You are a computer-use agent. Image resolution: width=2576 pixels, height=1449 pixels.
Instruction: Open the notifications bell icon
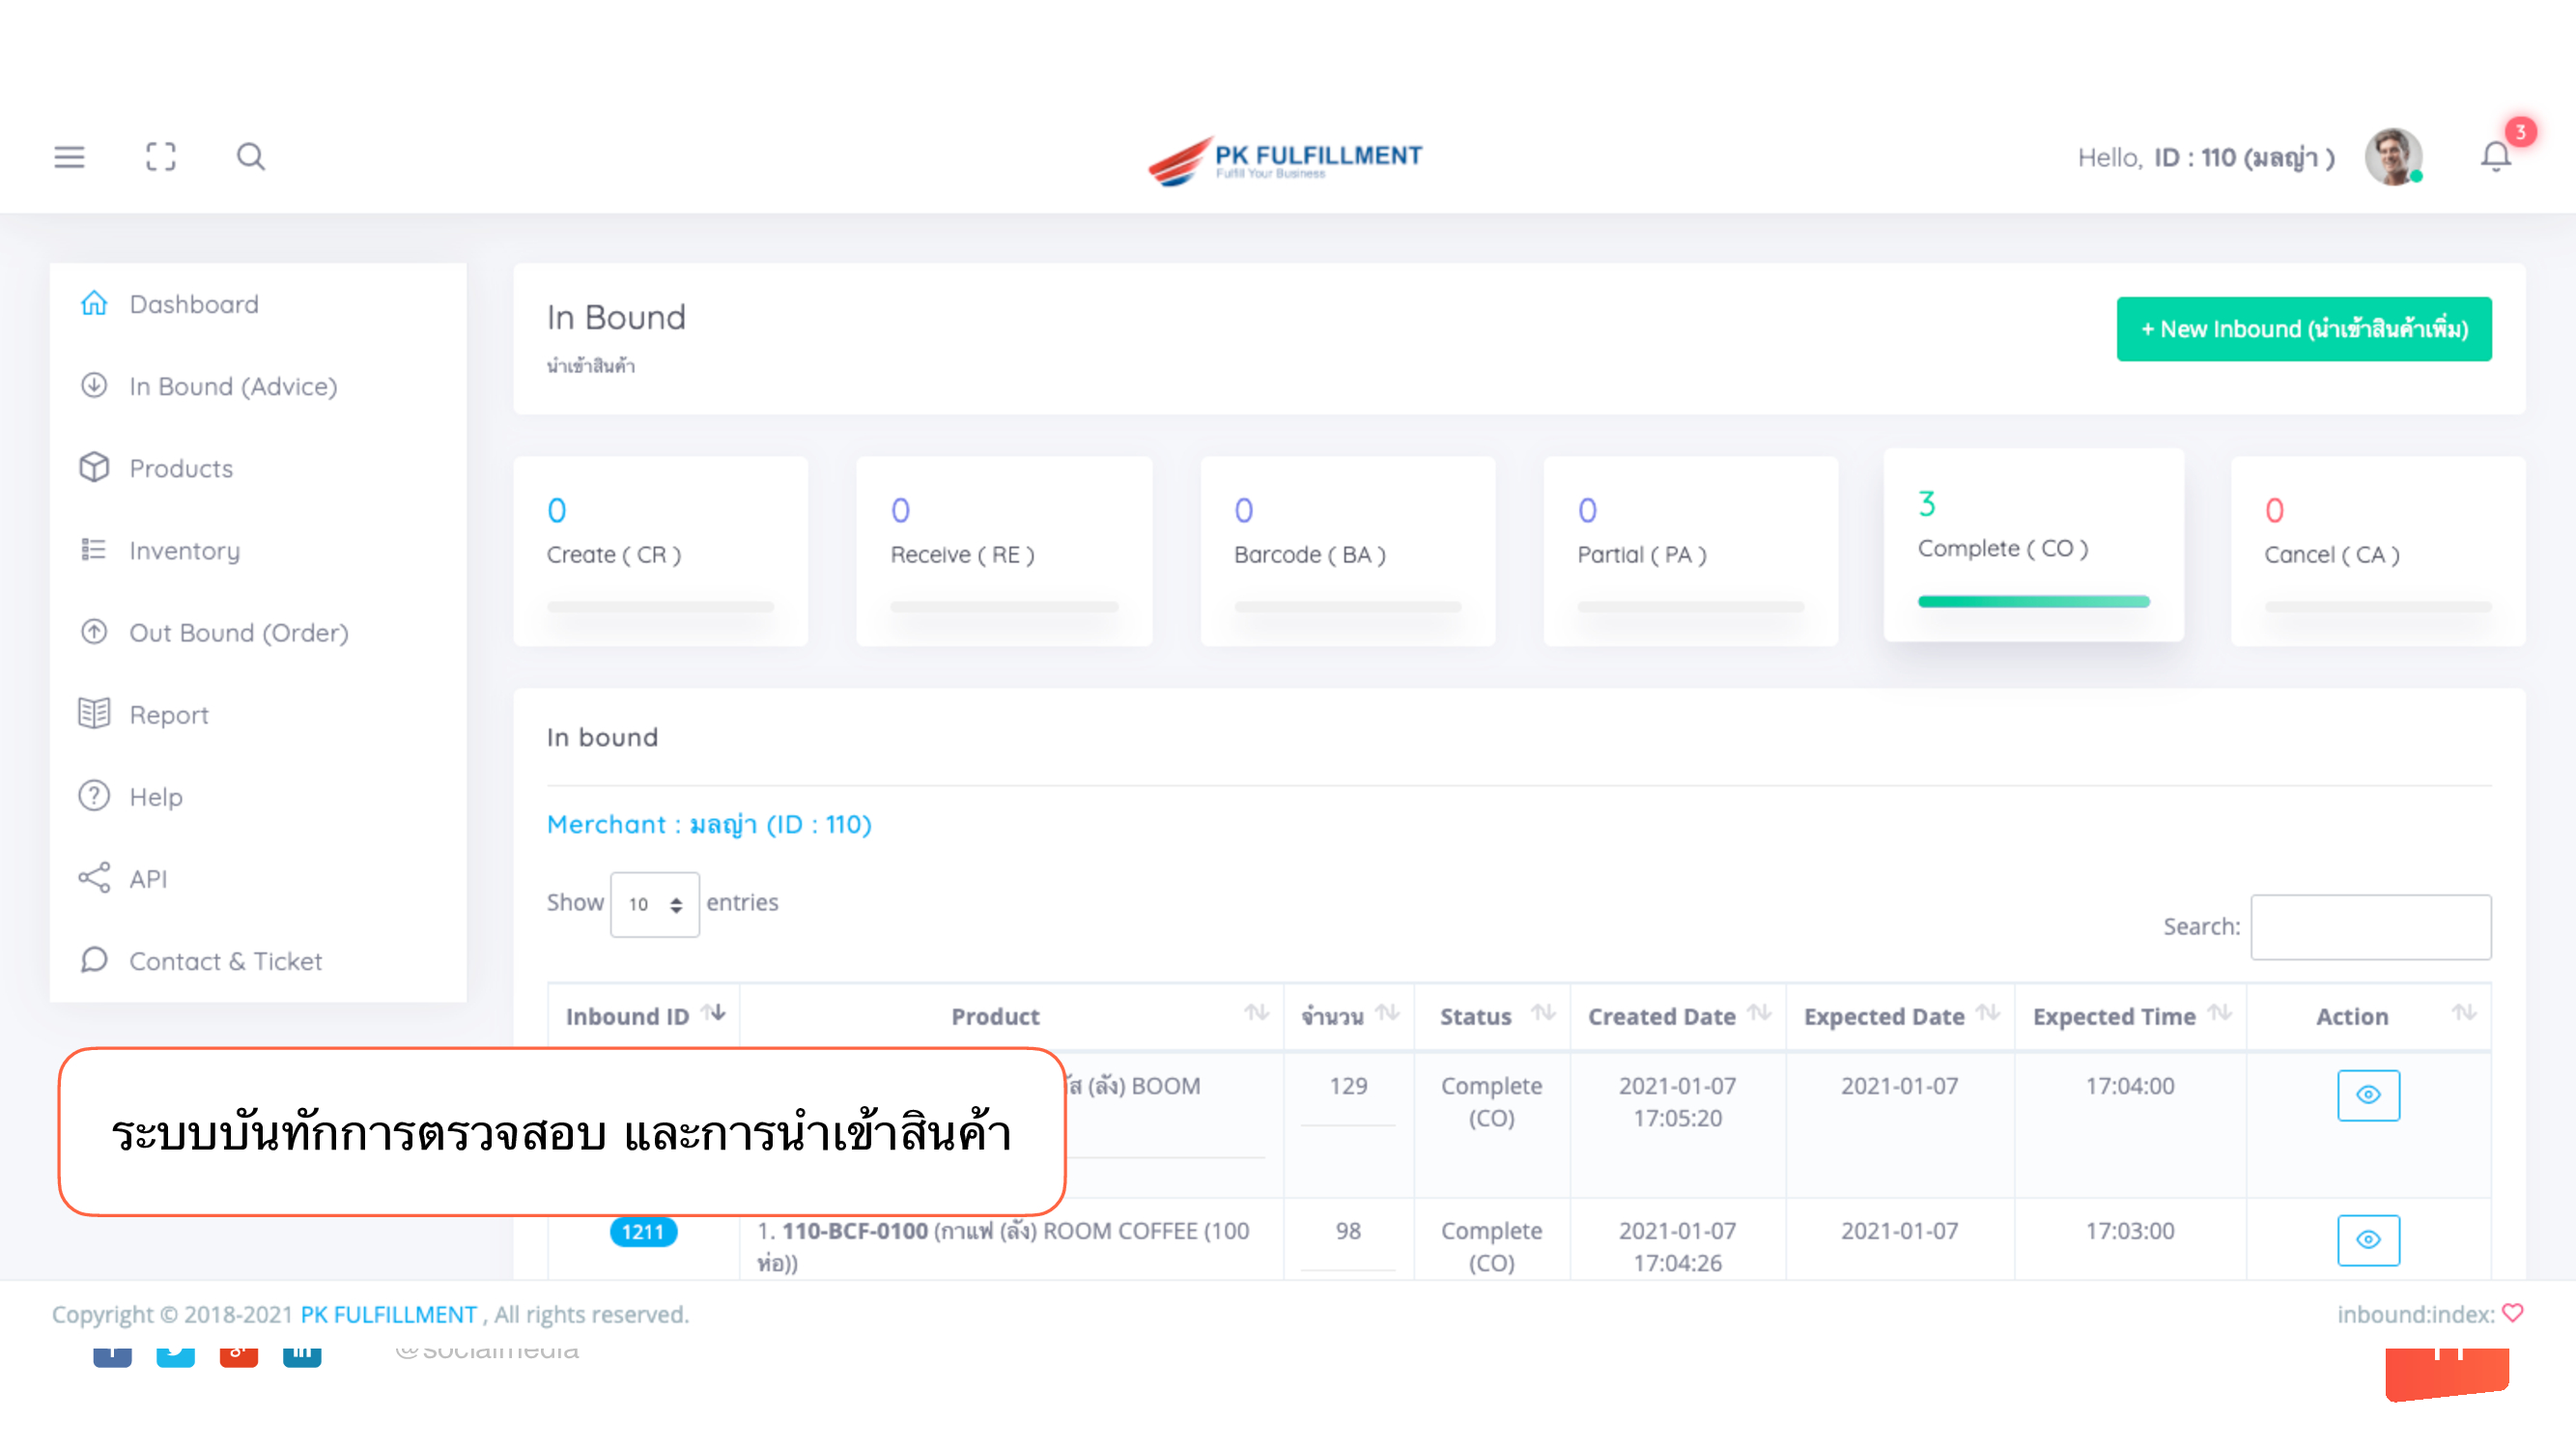(2495, 157)
